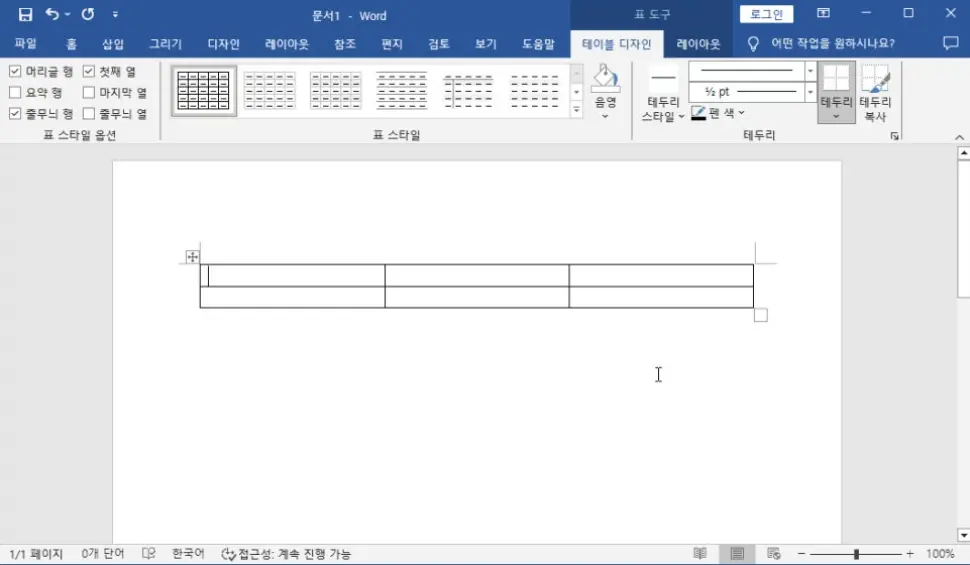Click the 음영 shading paint bucket icon
Image resolution: width=970 pixels, height=565 pixels.
pyautogui.click(x=605, y=80)
